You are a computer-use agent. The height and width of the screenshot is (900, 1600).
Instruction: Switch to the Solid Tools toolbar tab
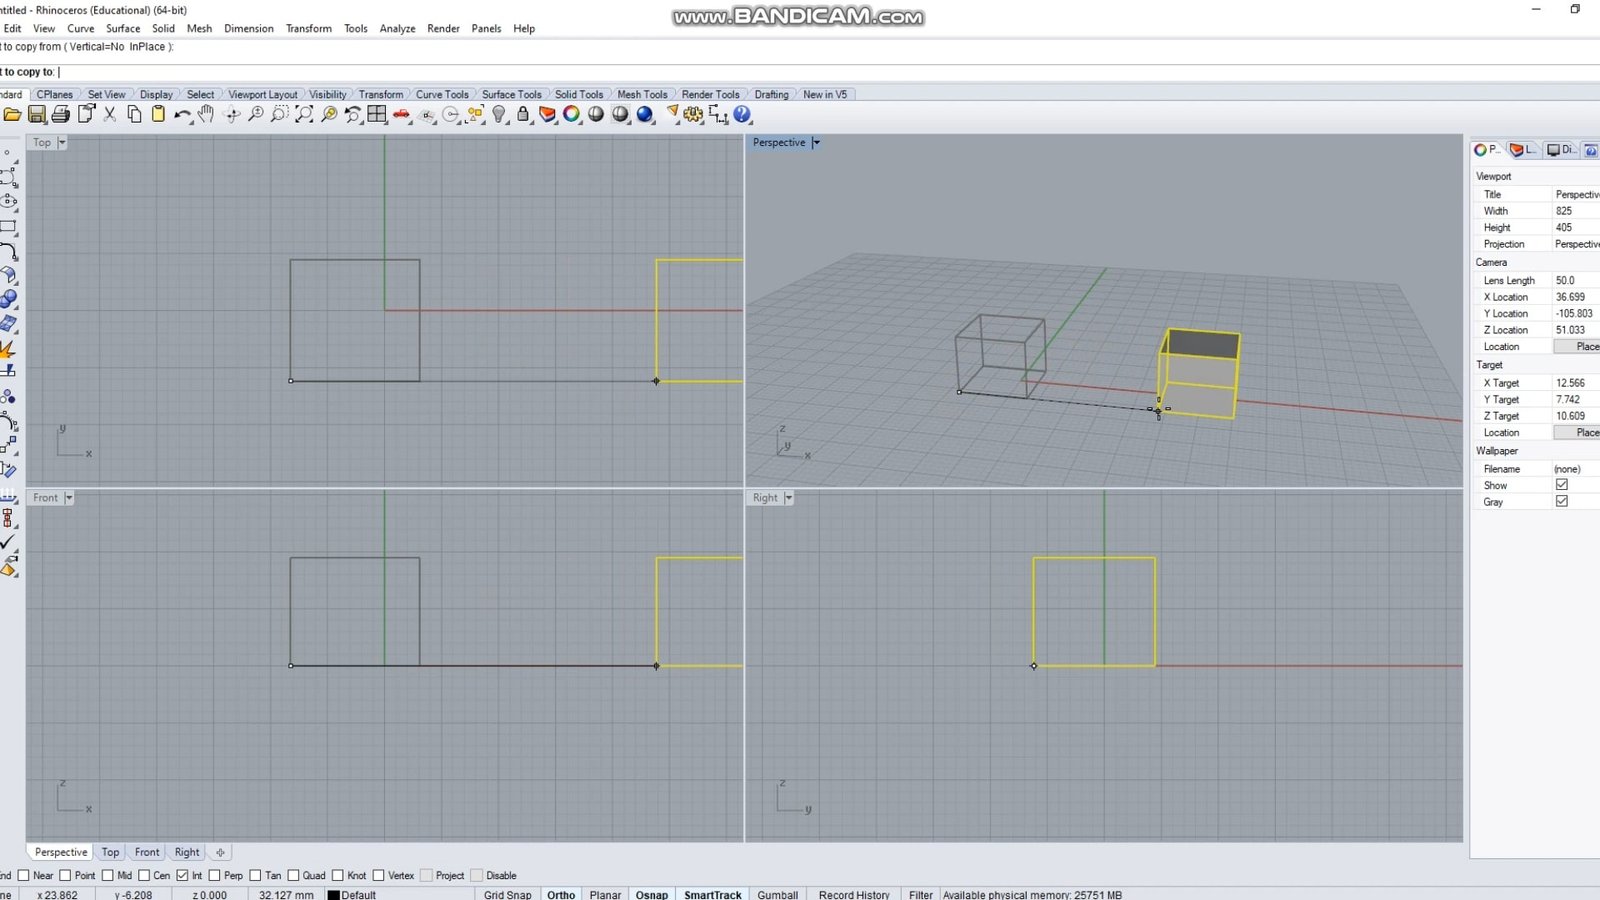pyautogui.click(x=579, y=94)
